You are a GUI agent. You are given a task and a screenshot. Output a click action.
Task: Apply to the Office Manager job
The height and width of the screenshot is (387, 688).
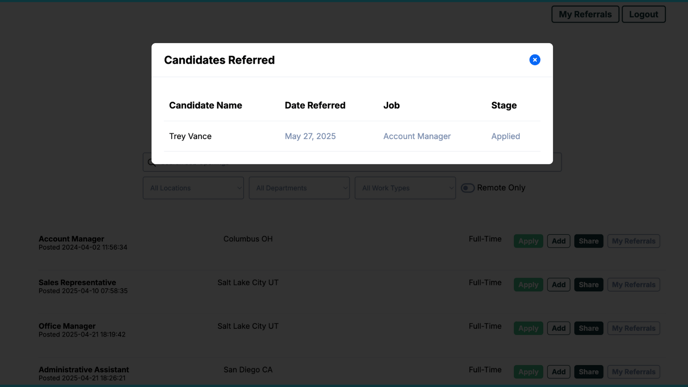[x=528, y=328]
